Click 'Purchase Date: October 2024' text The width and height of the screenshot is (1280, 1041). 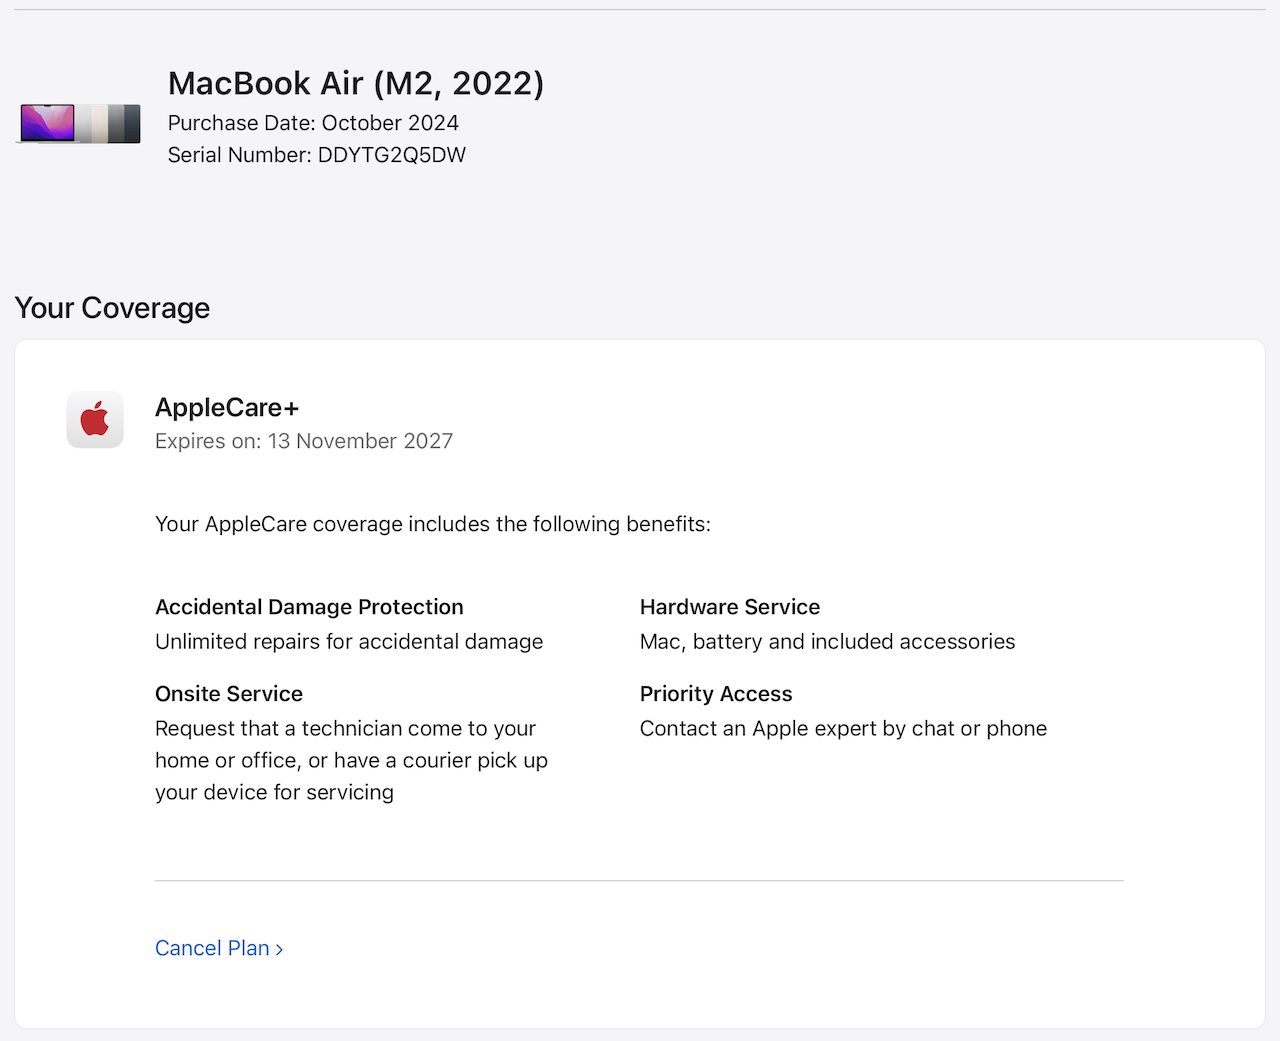(313, 123)
